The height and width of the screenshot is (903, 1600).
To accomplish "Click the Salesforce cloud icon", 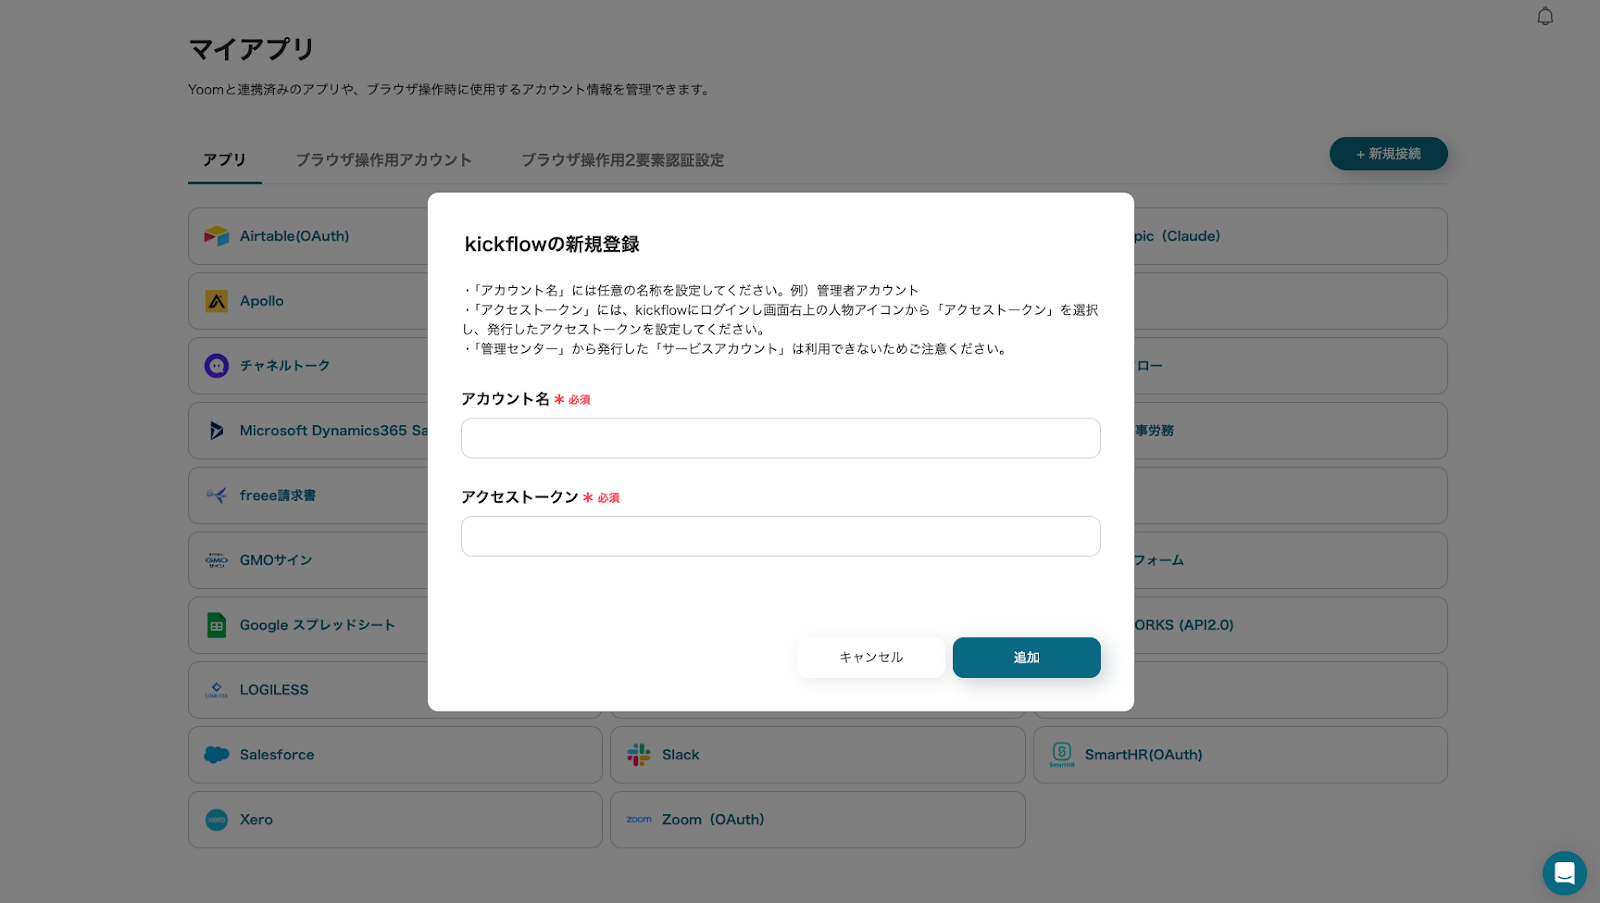I will point(216,755).
